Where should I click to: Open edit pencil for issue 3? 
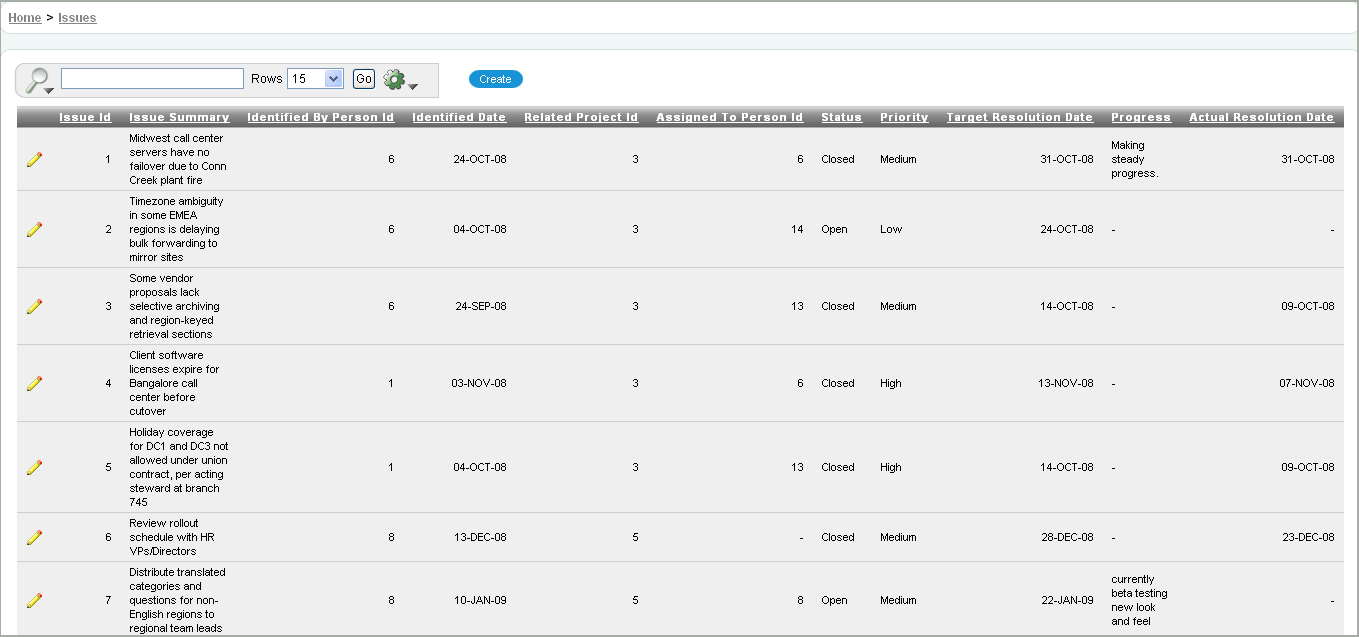[35, 307]
